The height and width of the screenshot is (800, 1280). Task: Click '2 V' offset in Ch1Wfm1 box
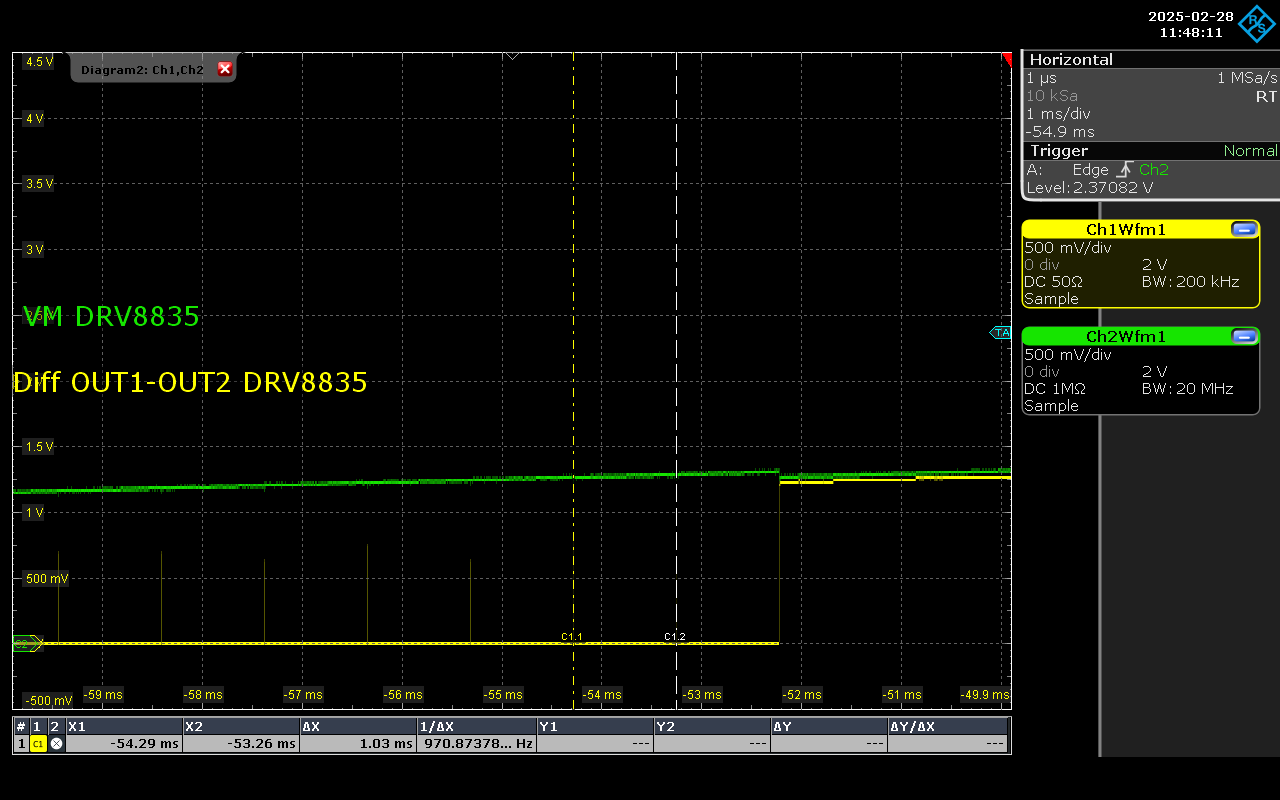[1154, 265]
